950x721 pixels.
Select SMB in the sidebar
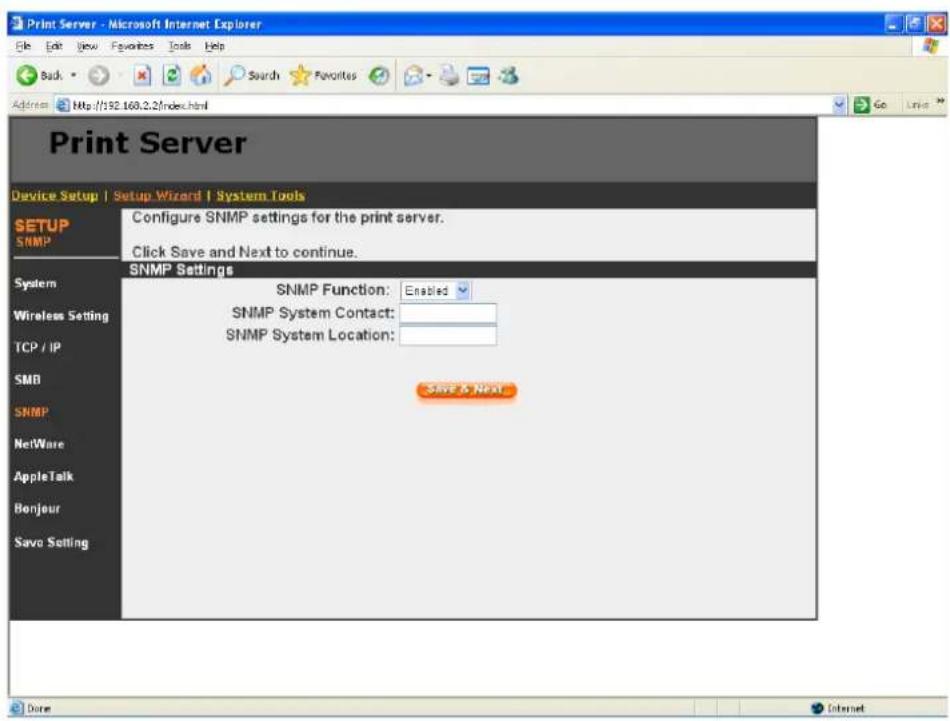point(27,380)
